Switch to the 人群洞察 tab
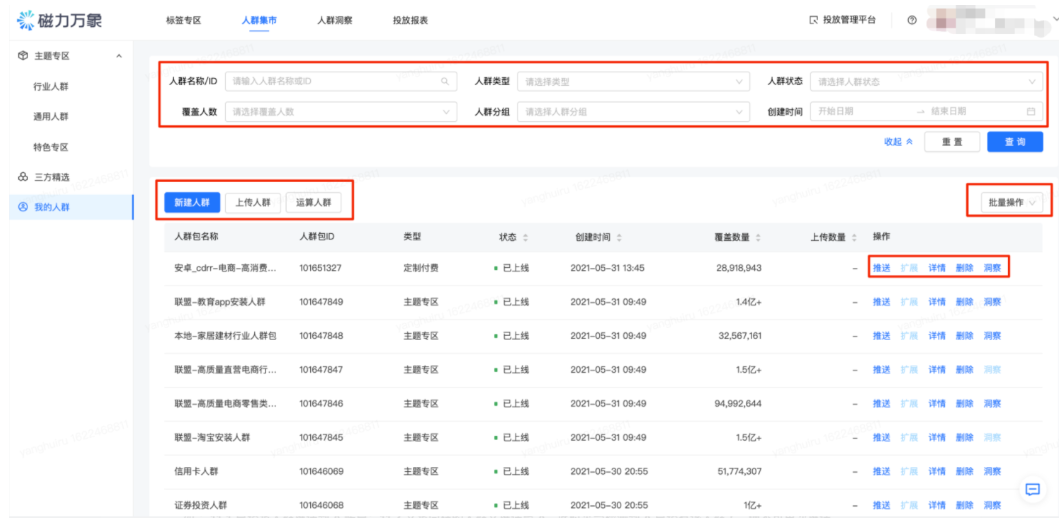Image resolution: width=1060 pixels, height=519 pixels. (x=335, y=20)
